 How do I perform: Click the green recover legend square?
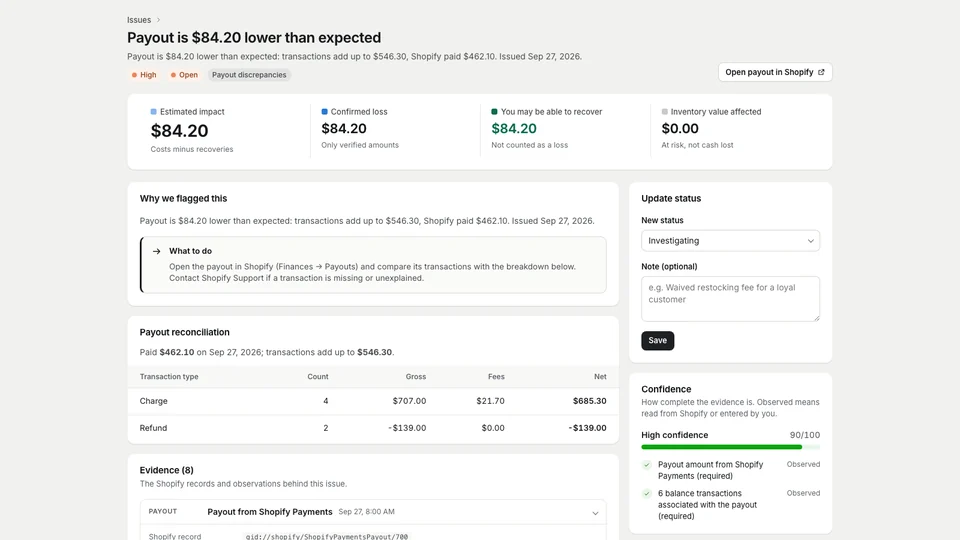click(x=494, y=111)
